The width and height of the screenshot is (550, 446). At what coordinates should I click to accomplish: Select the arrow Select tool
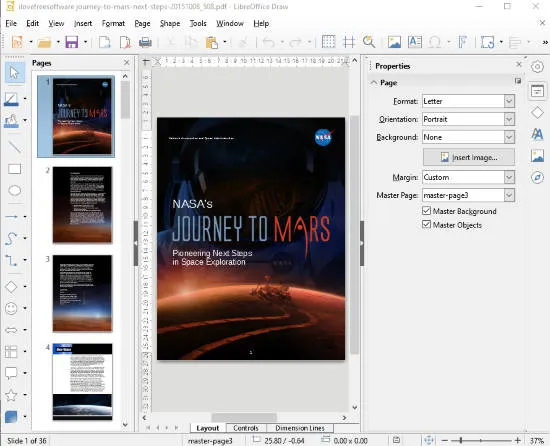[14, 73]
